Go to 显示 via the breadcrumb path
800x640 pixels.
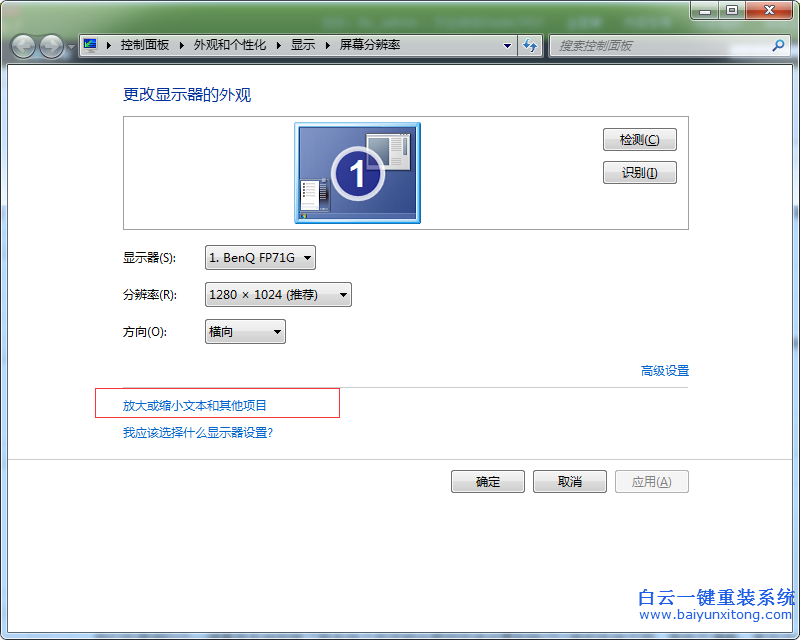click(302, 45)
